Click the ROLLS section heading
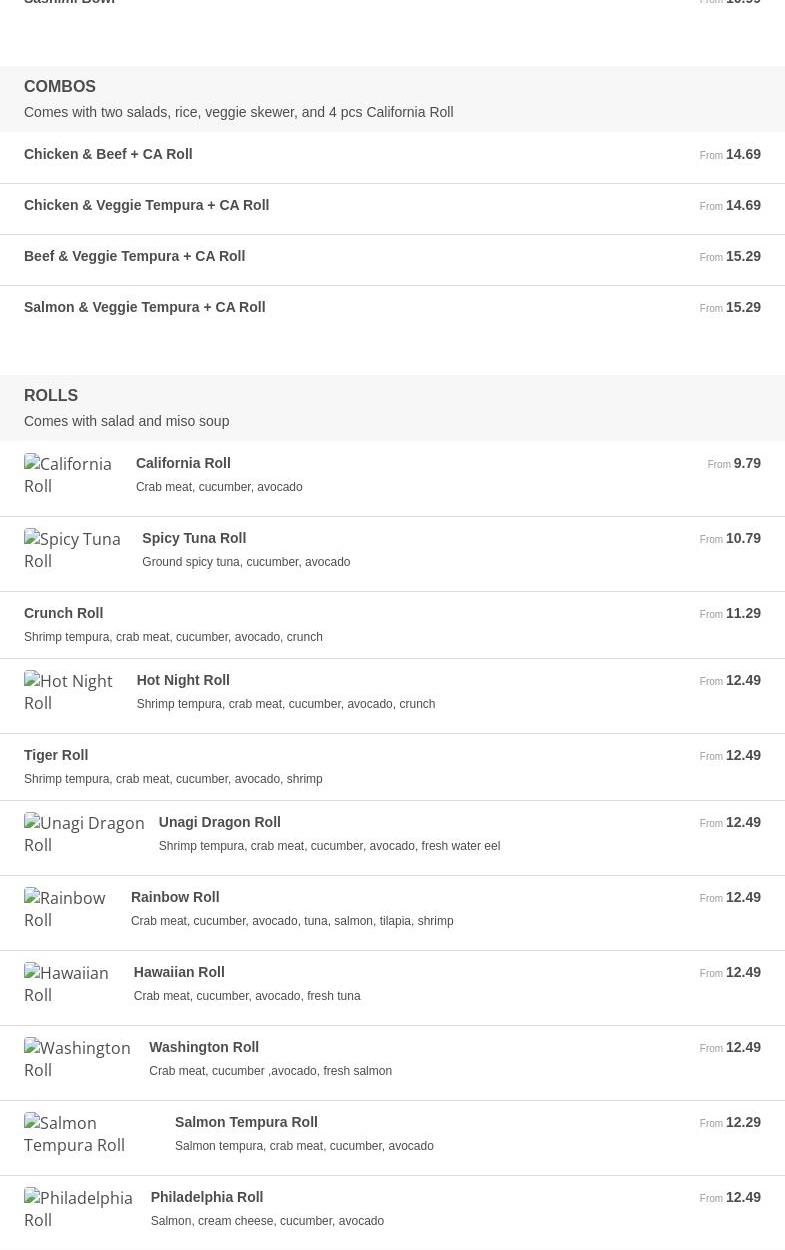 click(x=51, y=396)
